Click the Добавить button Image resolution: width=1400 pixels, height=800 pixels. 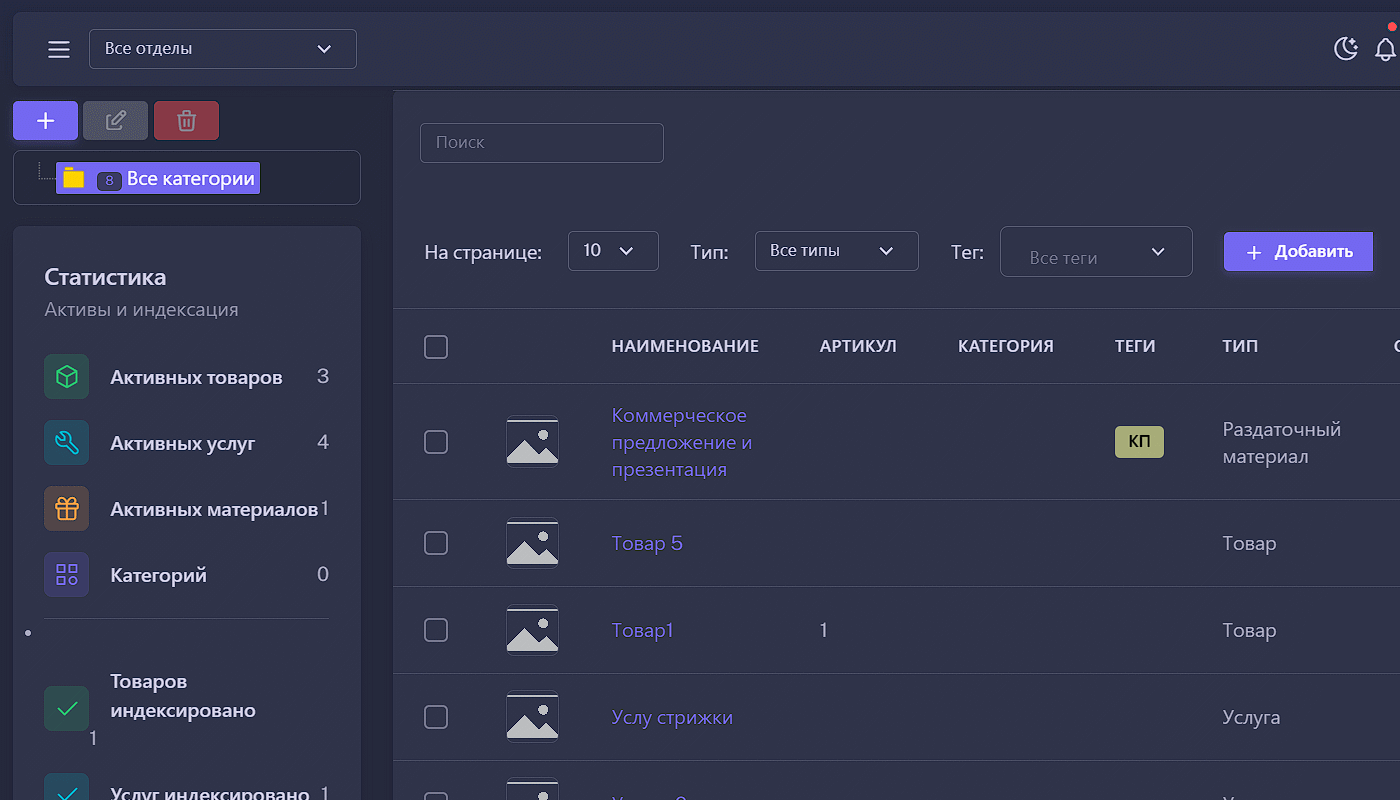[x=1298, y=252]
